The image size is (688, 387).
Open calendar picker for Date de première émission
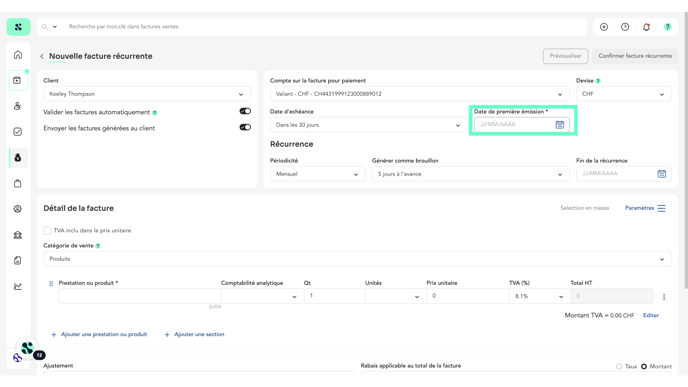560,125
